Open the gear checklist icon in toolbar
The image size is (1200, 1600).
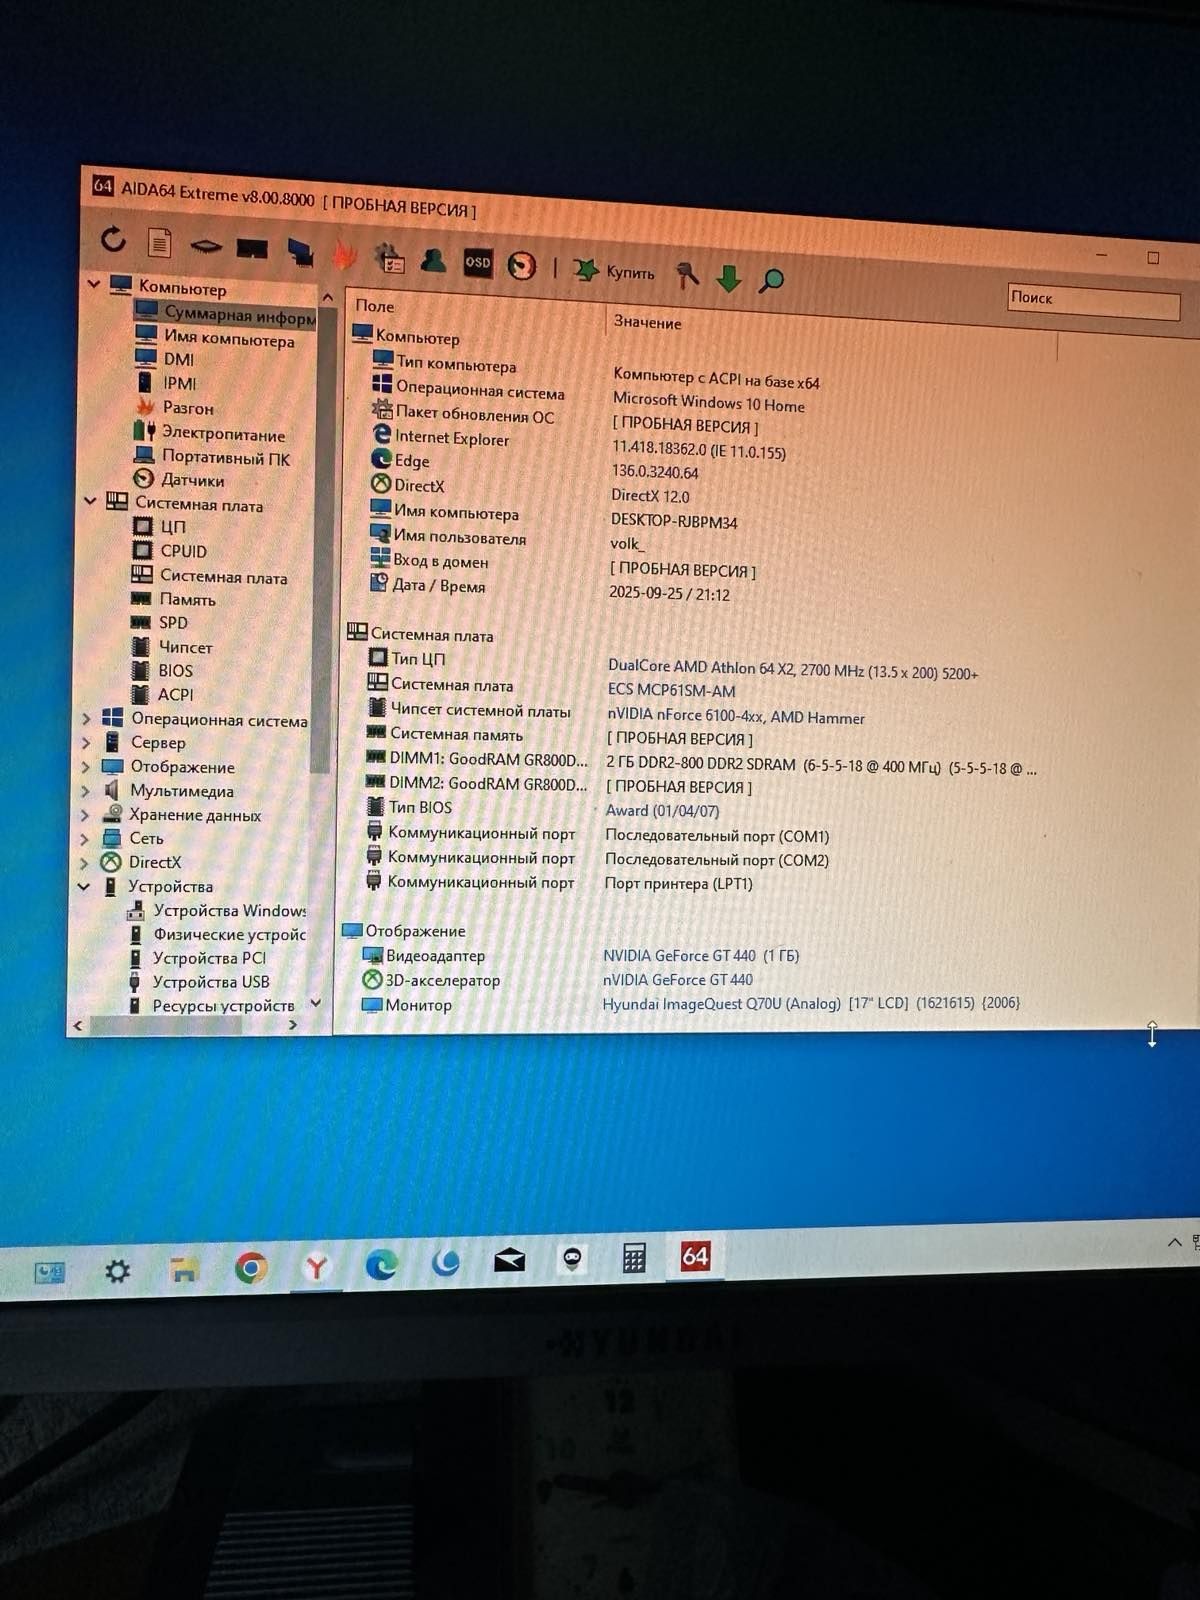389,258
